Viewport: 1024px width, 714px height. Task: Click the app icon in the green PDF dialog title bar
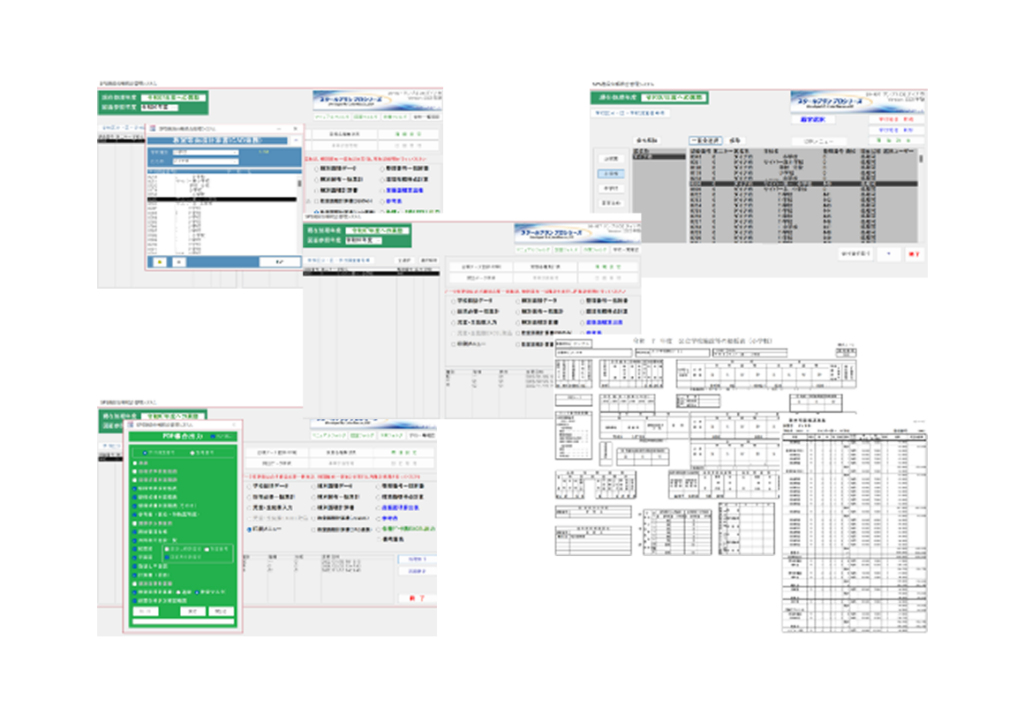point(131,425)
